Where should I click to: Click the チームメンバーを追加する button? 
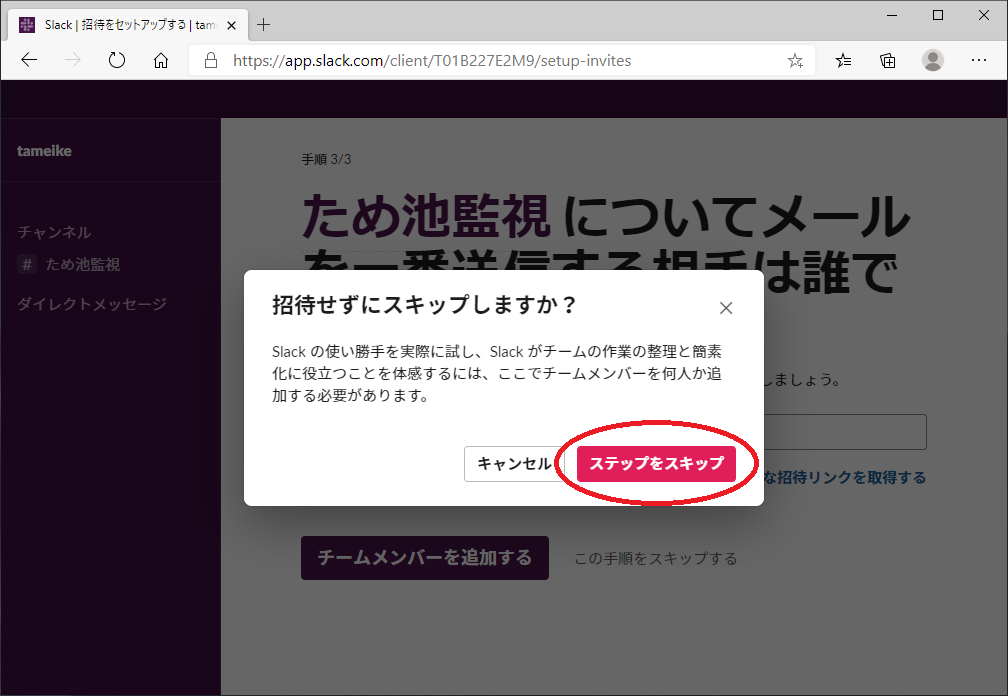tap(424, 558)
